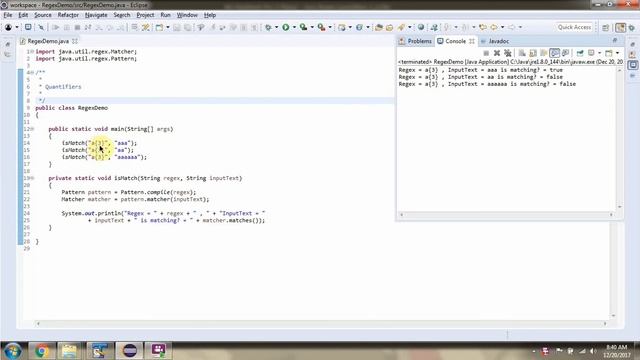The height and width of the screenshot is (360, 640).
Task: Click the Forward navigation arrow in toolbar
Action: tap(511, 27)
